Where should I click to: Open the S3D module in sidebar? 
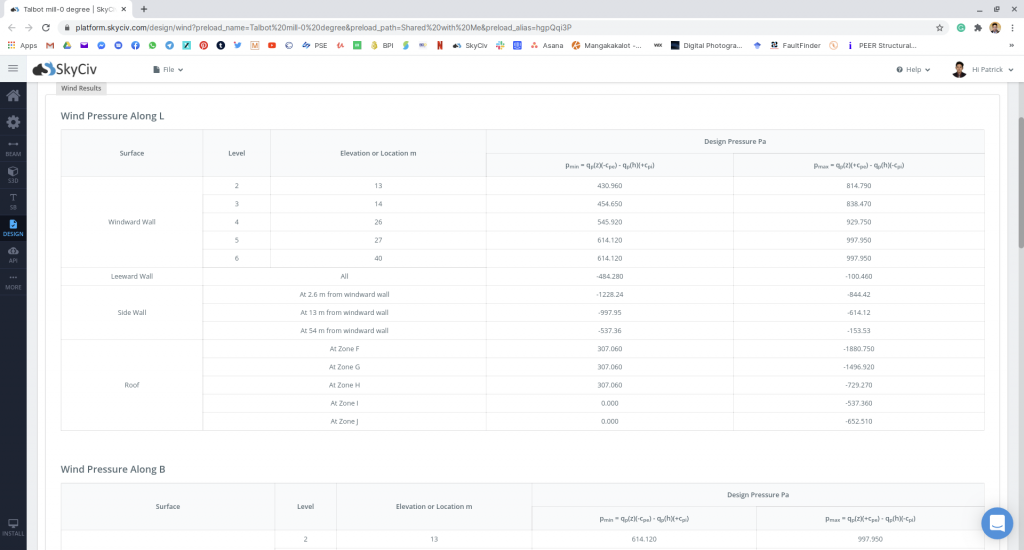13,174
